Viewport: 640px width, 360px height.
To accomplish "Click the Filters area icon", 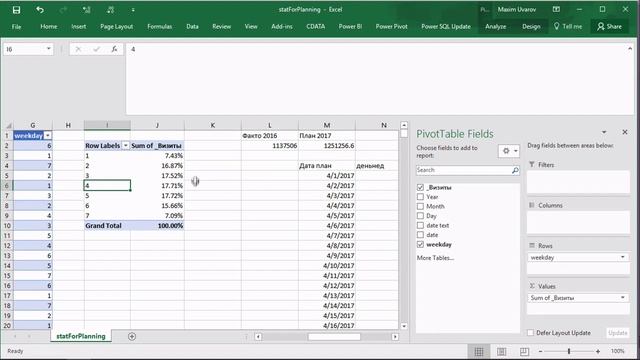I will 531,164.
